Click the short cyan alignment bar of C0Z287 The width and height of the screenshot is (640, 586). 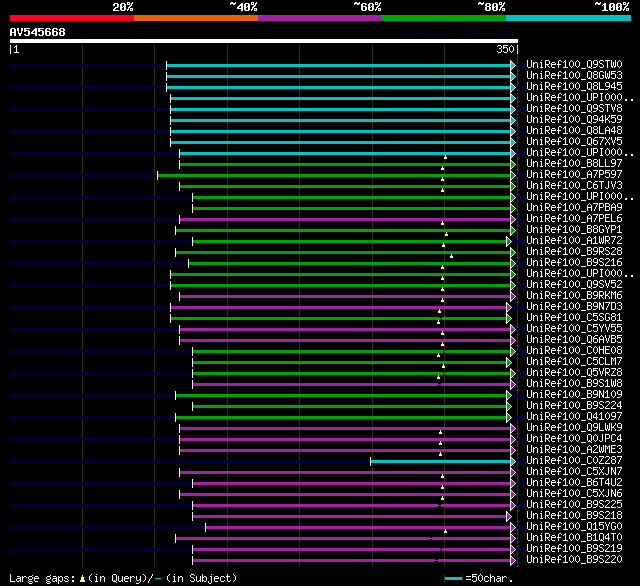(x=443, y=462)
